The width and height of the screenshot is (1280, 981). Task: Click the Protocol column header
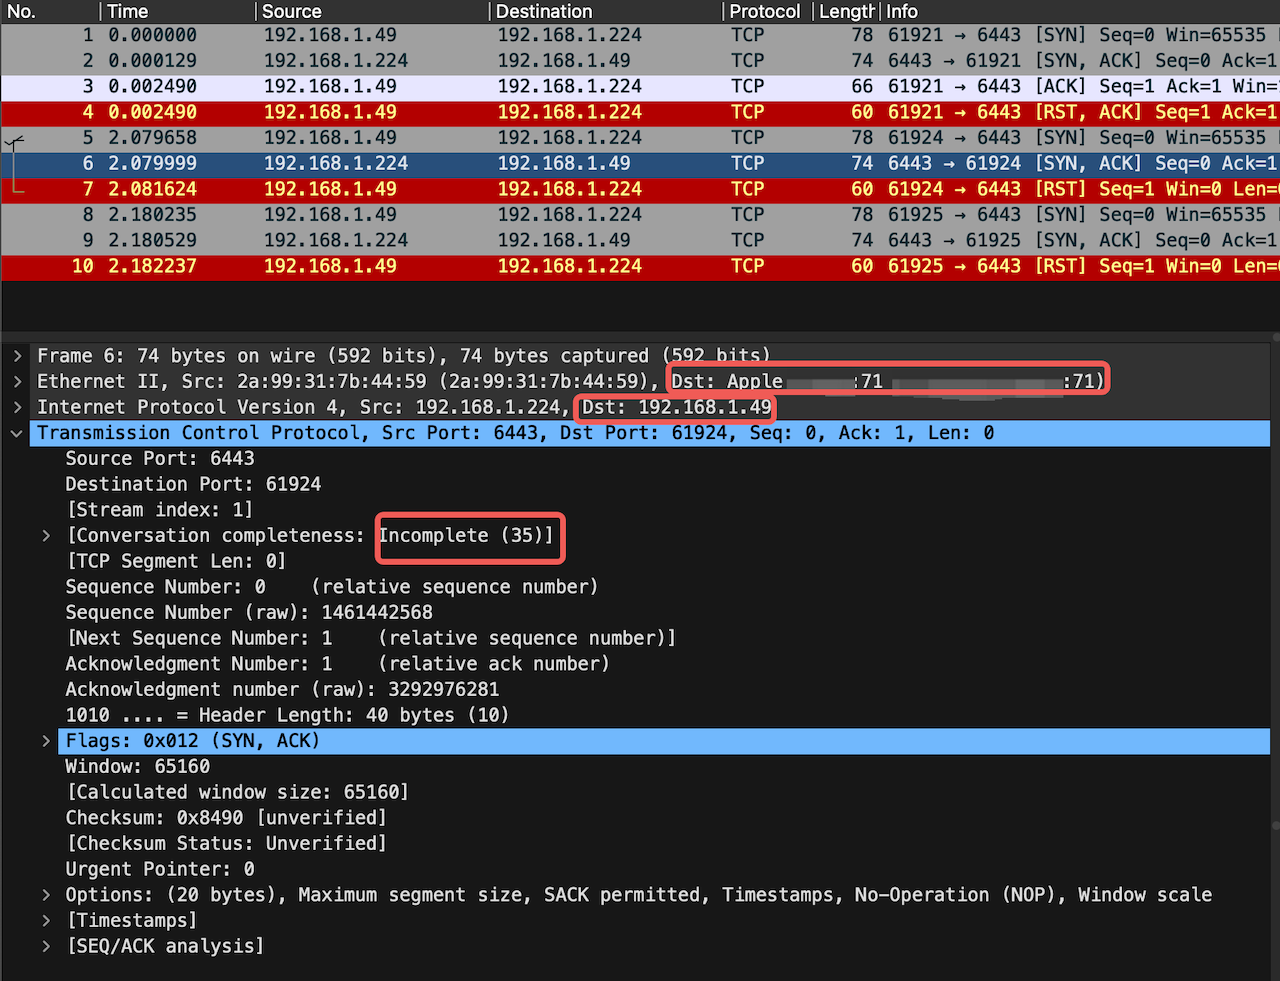[764, 12]
